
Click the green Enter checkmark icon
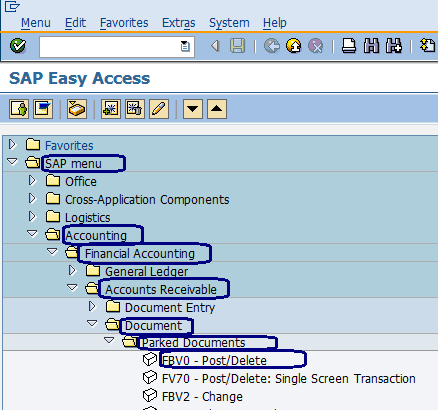(18, 46)
